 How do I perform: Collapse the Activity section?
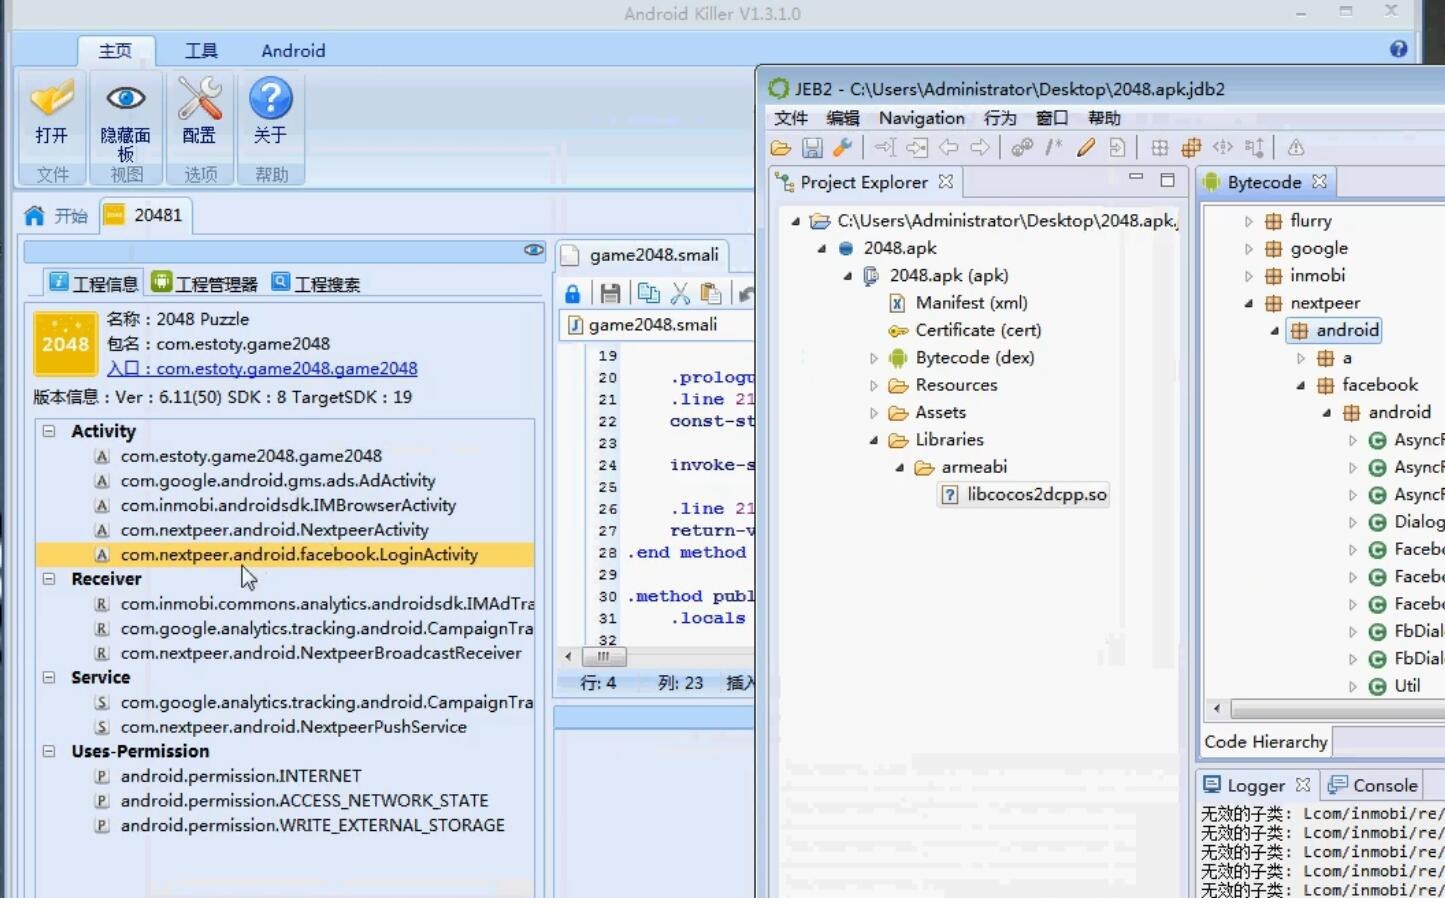(49, 431)
